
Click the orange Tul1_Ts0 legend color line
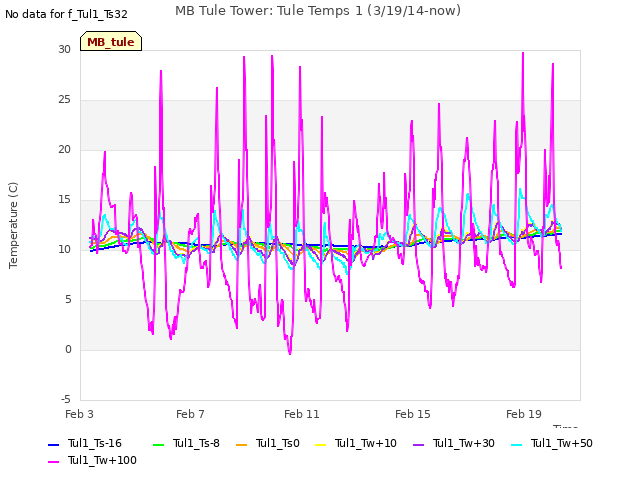tap(242, 444)
